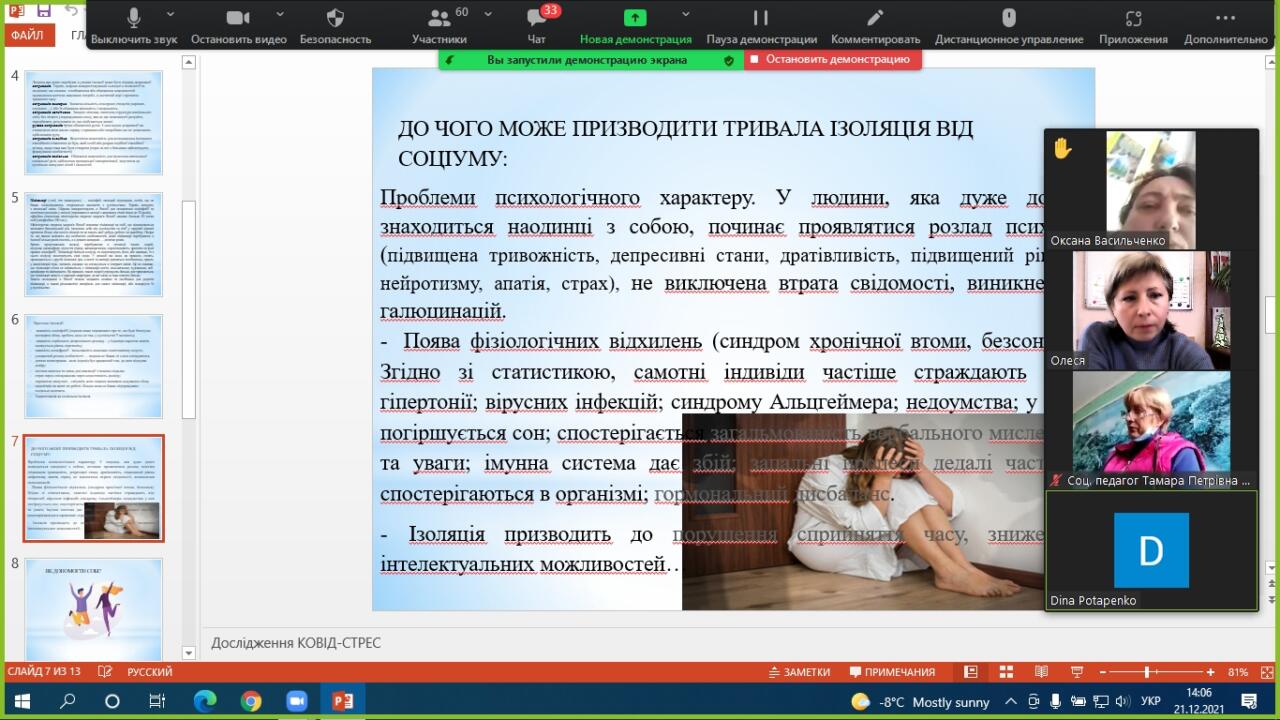This screenshot has width=1280, height=720.
Task: Pause sharing with Пауза демонстрации
Action: tap(761, 27)
